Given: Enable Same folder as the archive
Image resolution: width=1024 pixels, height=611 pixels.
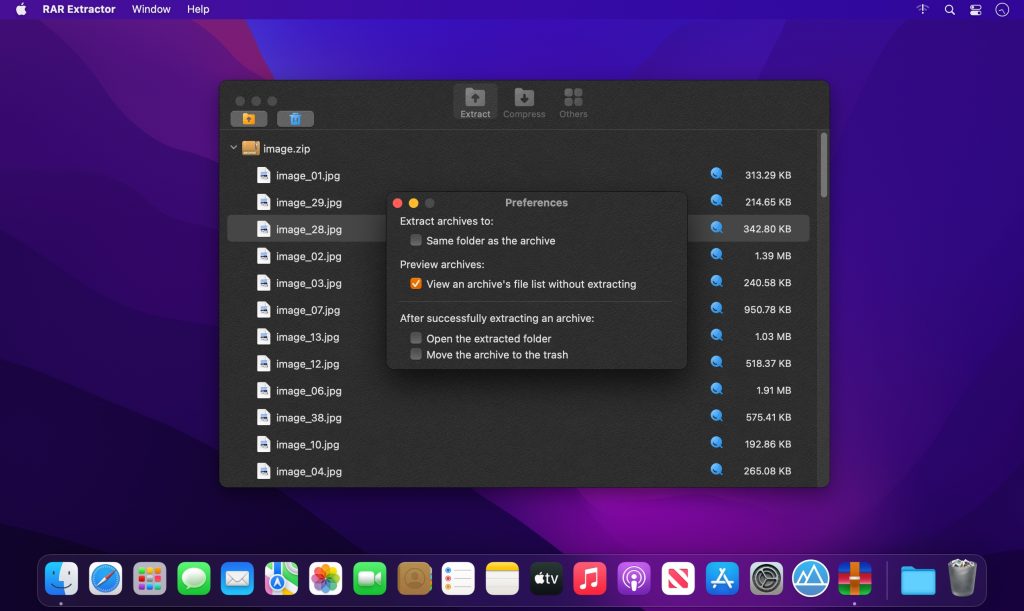Looking at the screenshot, I should [x=415, y=240].
